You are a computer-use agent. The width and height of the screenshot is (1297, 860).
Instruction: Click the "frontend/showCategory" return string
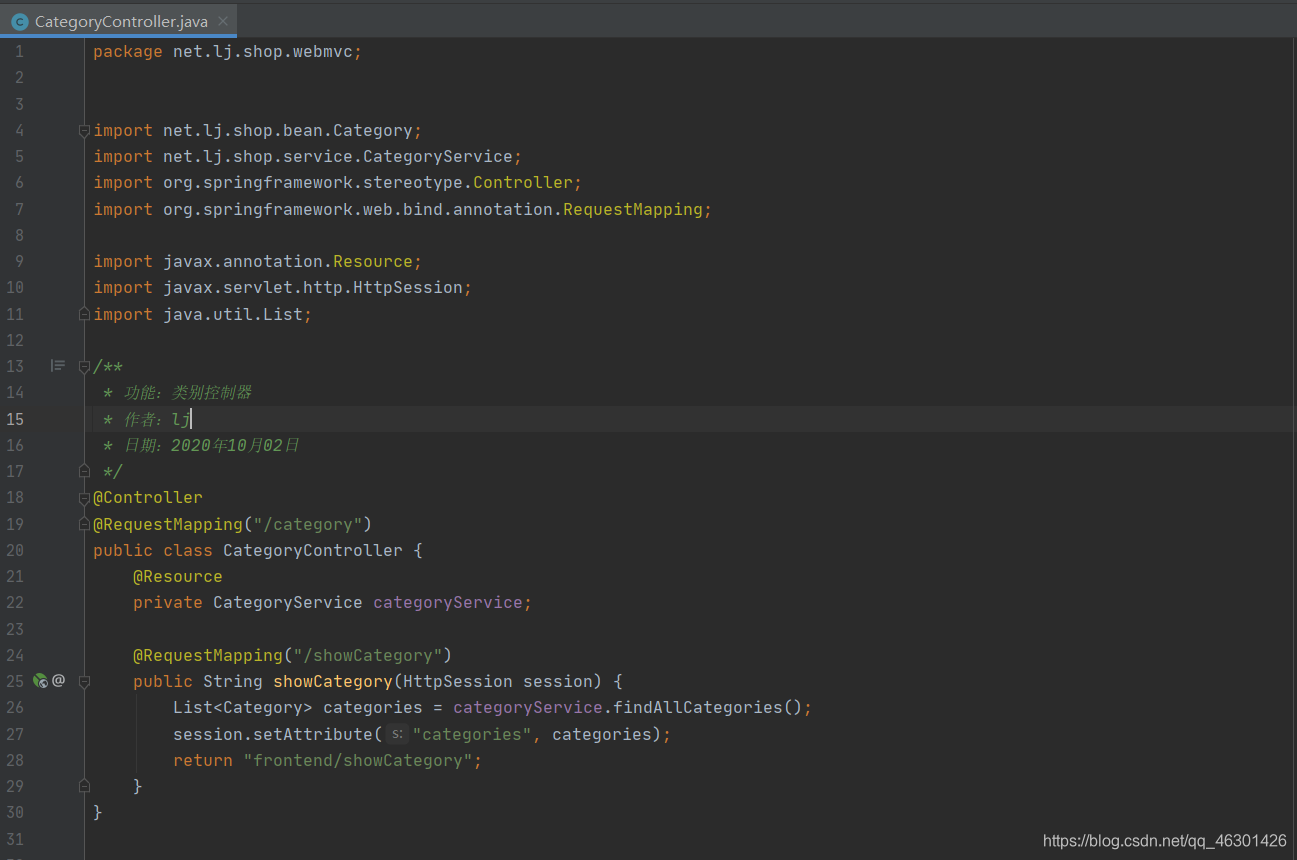point(358,760)
